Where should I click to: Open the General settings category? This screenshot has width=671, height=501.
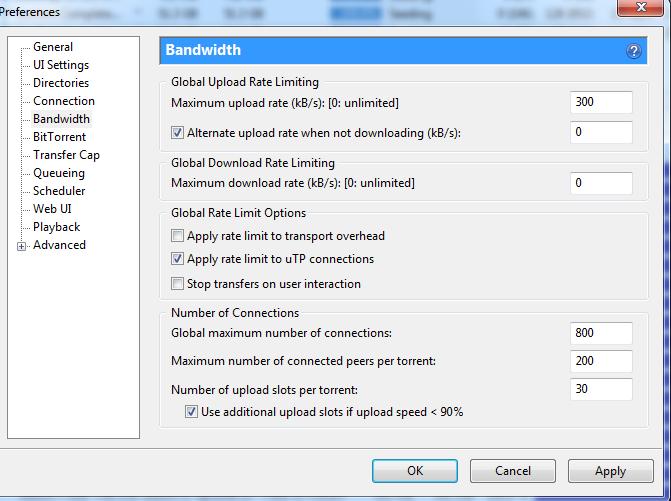coord(53,47)
